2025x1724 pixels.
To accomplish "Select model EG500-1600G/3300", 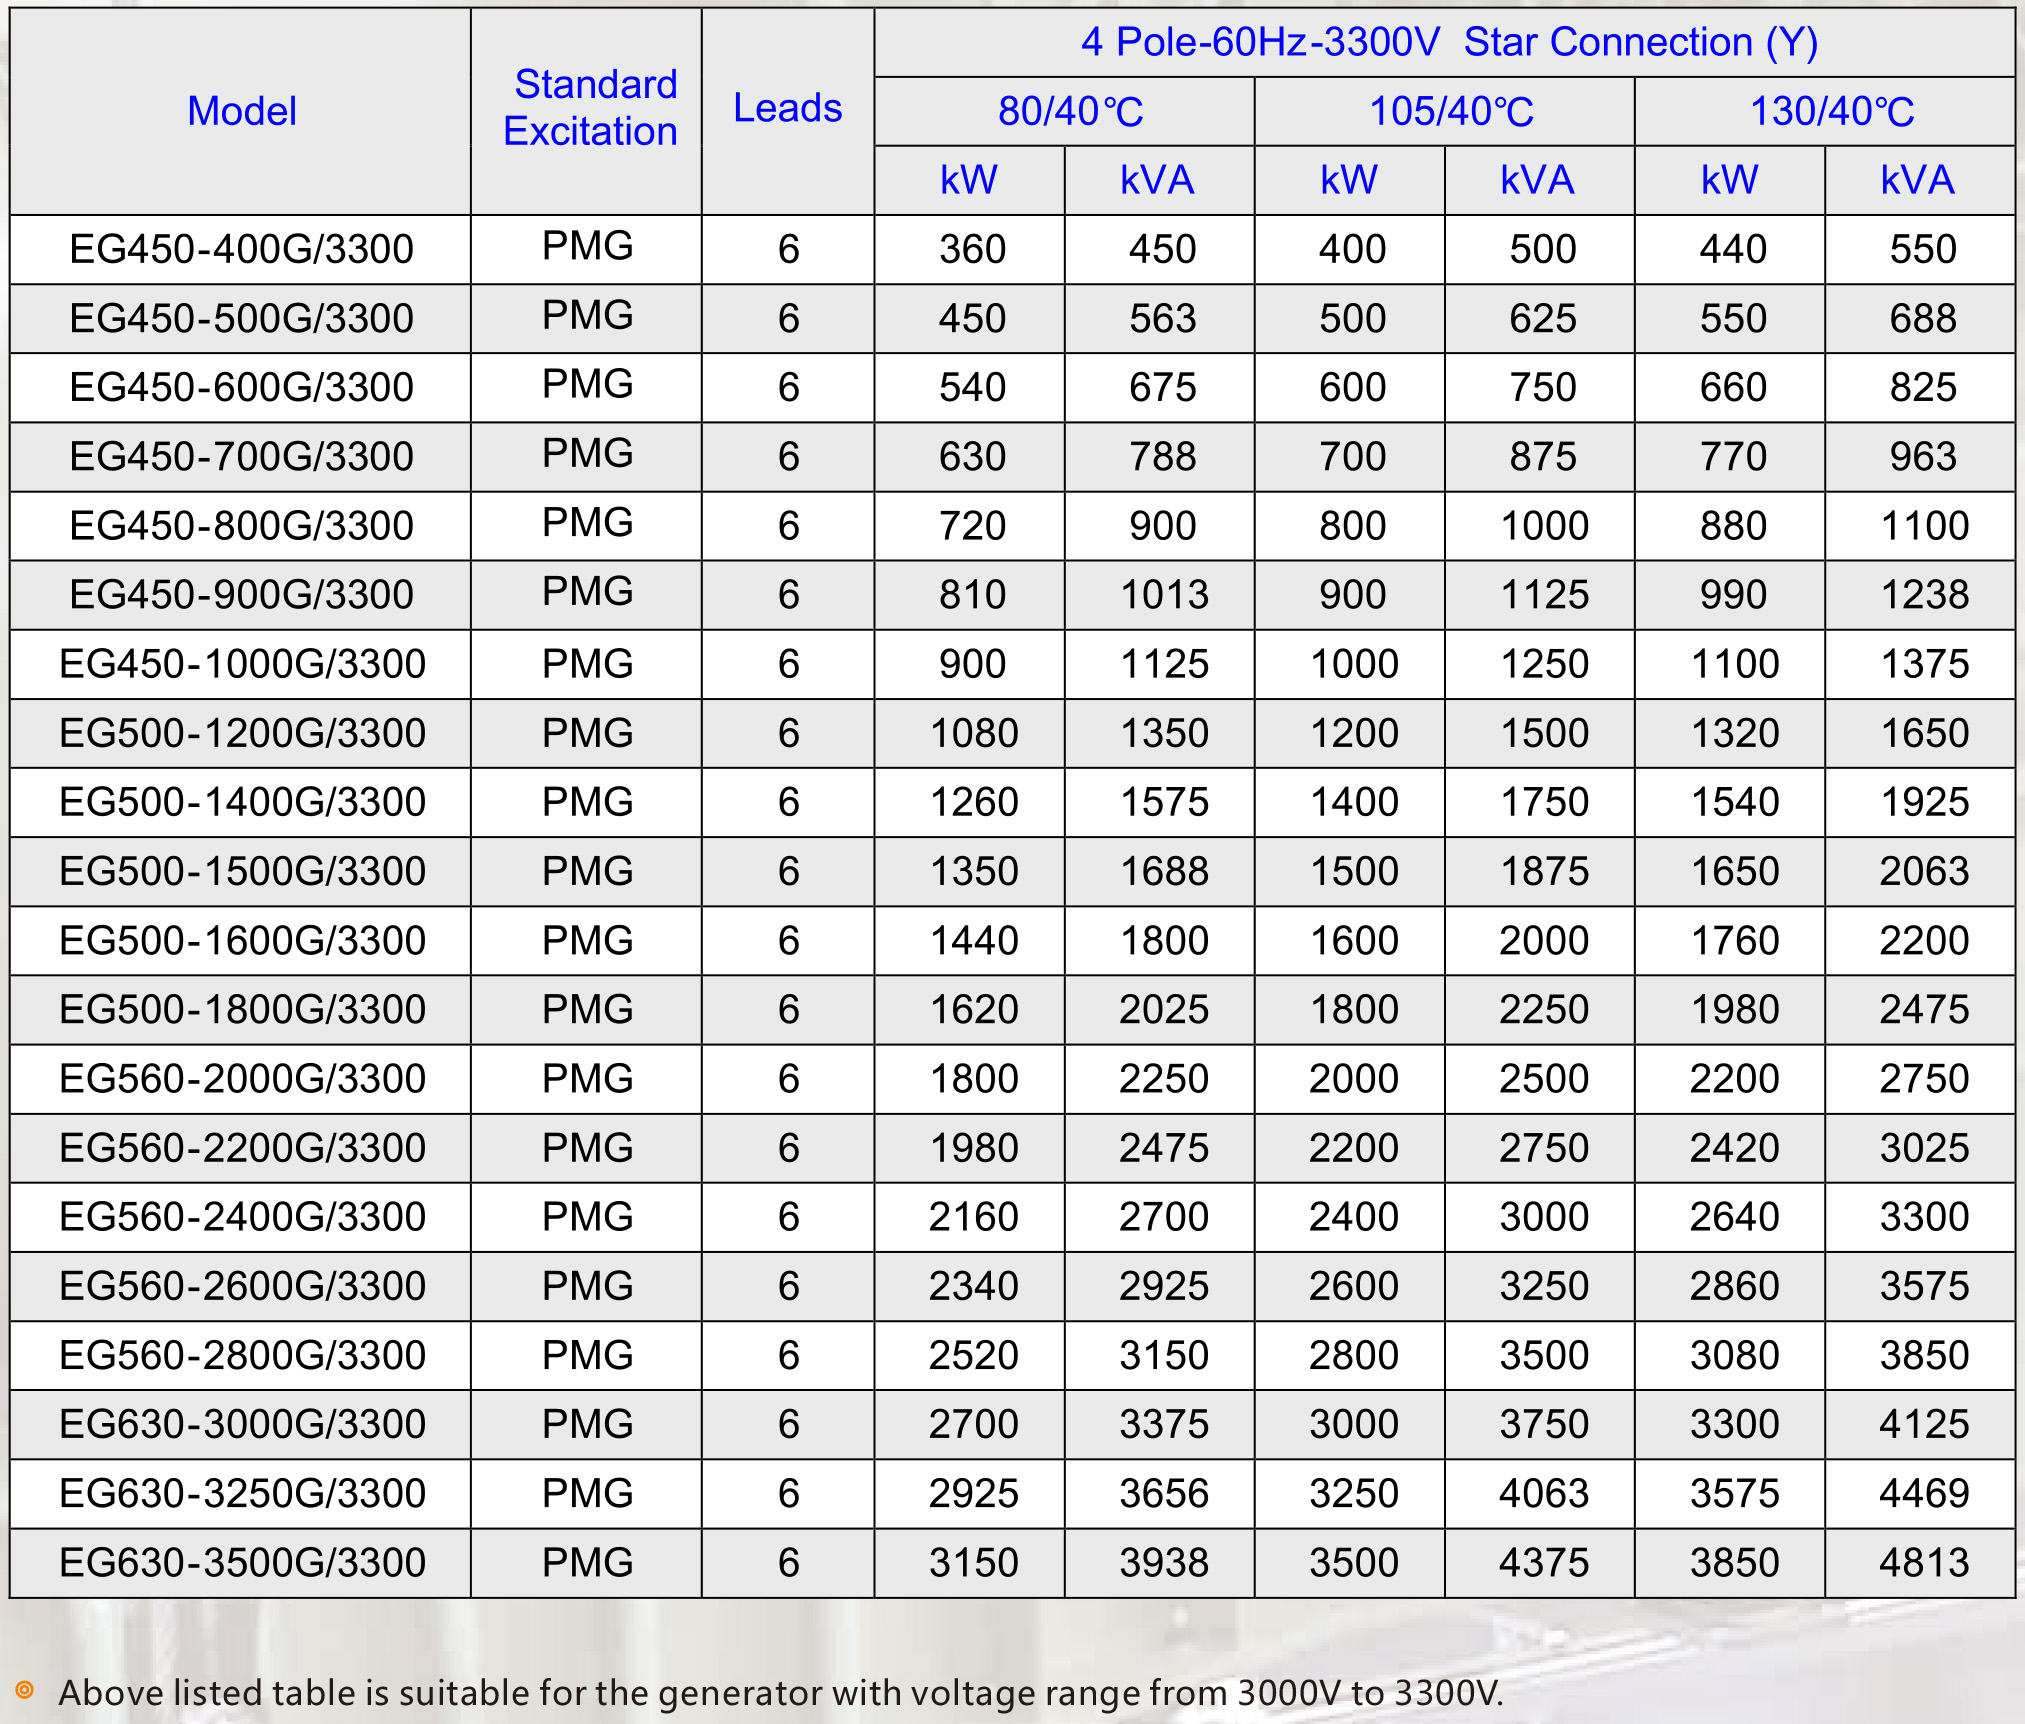I will (x=242, y=940).
